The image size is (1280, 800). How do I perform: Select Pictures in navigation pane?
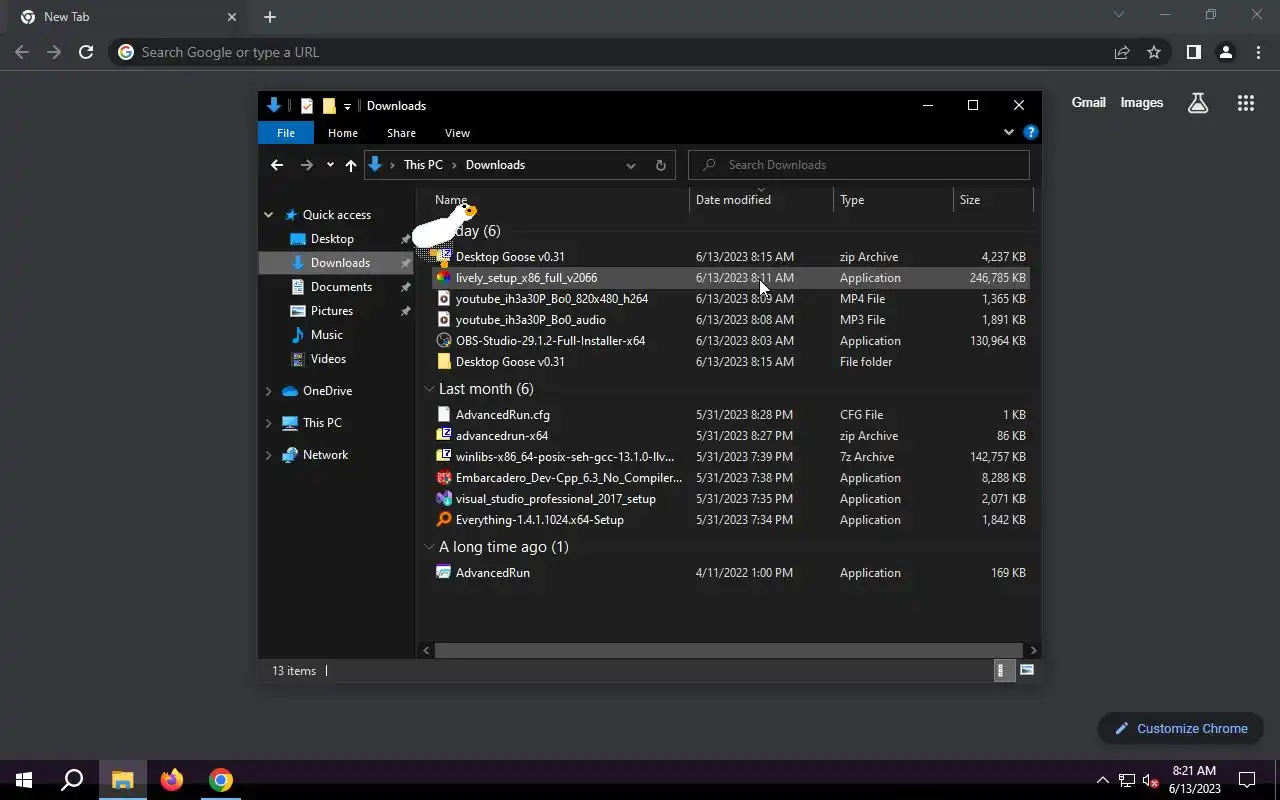pyautogui.click(x=331, y=311)
